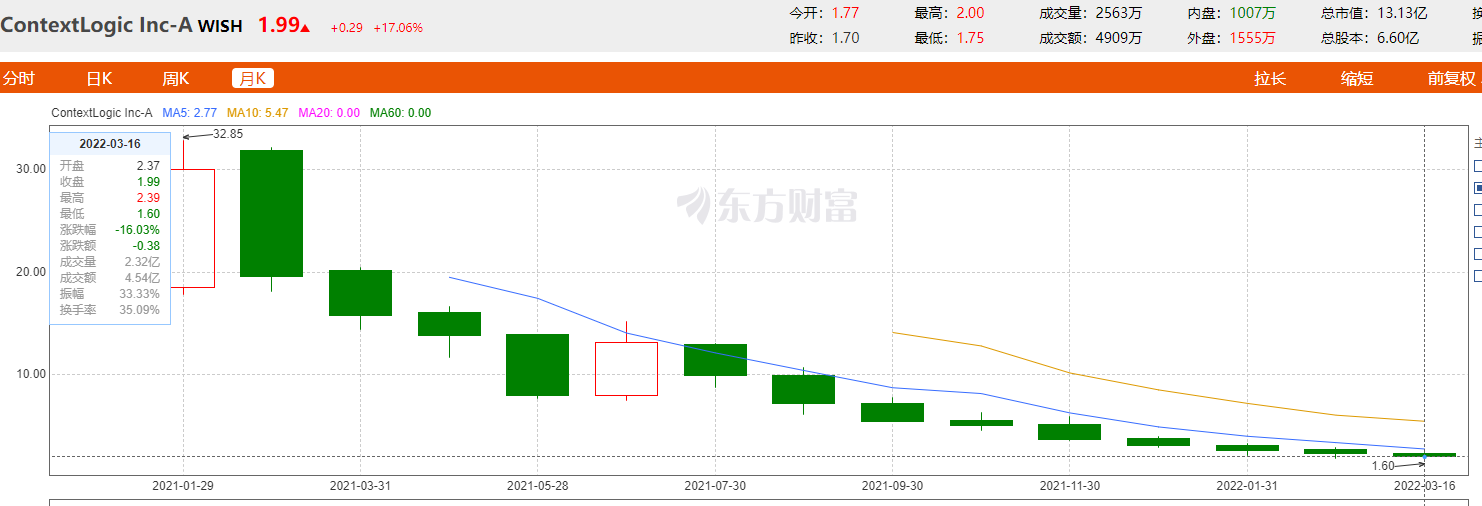Click the +17.06% change percentage
This screenshot has width=1482, height=506.
(x=398, y=28)
